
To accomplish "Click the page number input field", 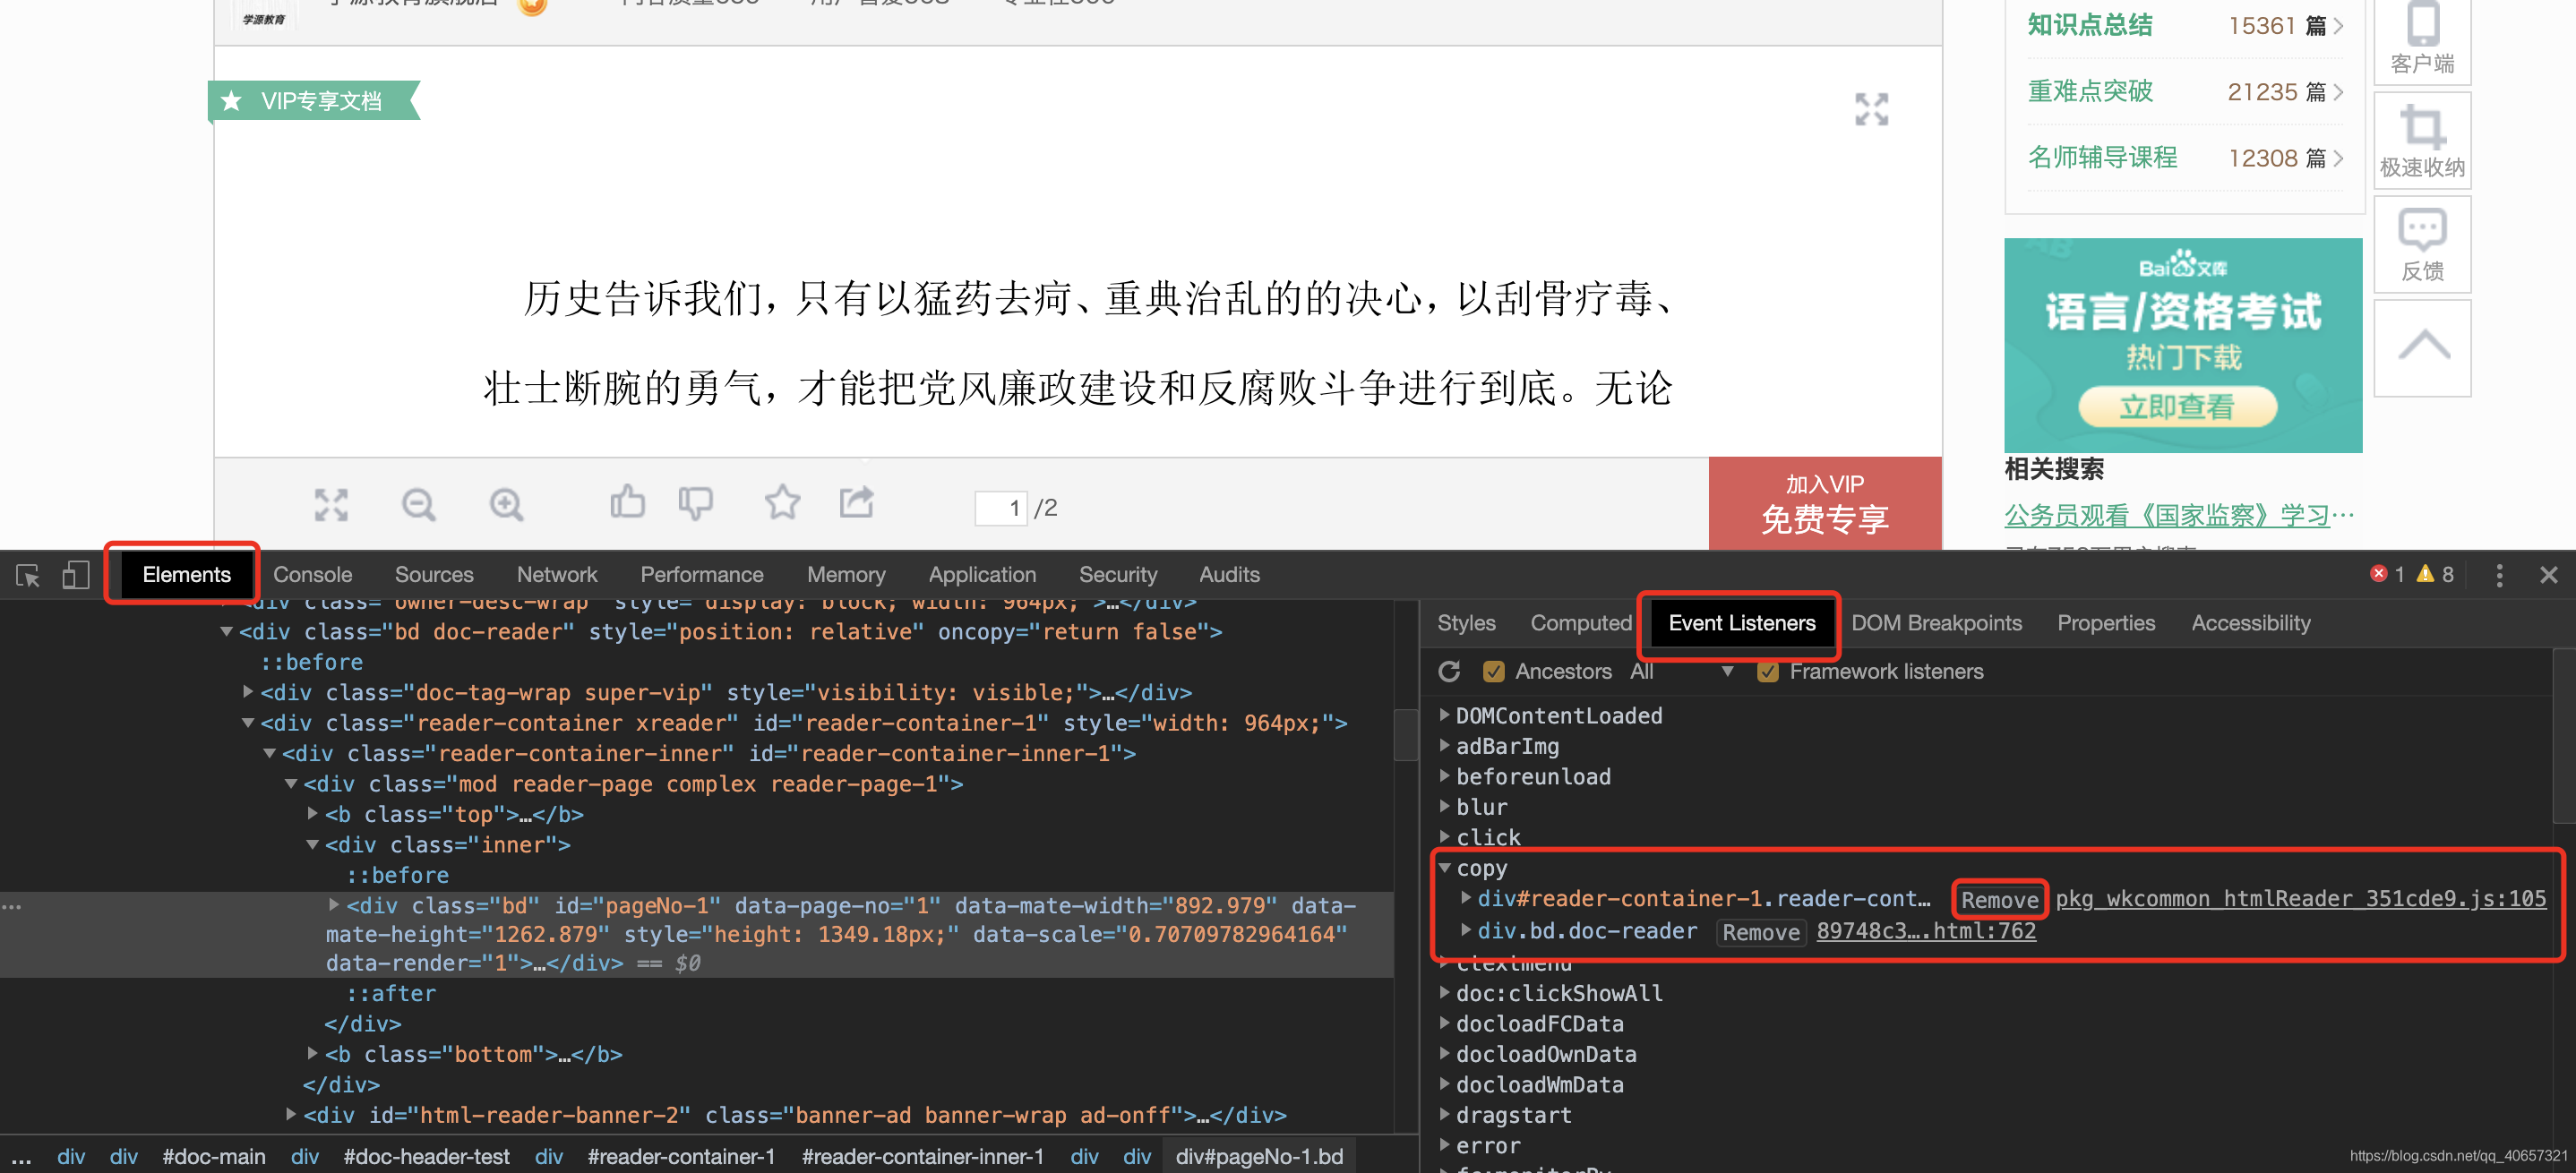I will 1002,508.
